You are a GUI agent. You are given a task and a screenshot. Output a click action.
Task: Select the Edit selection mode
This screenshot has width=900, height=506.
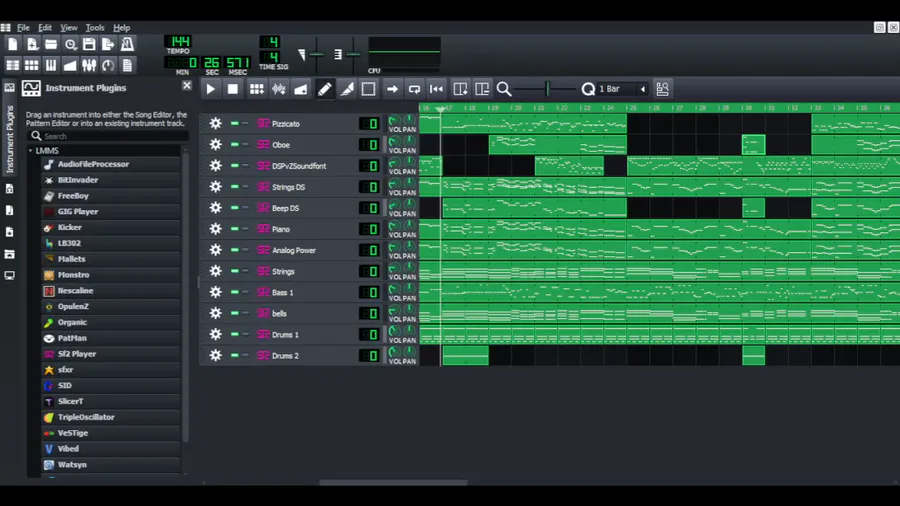[x=368, y=89]
